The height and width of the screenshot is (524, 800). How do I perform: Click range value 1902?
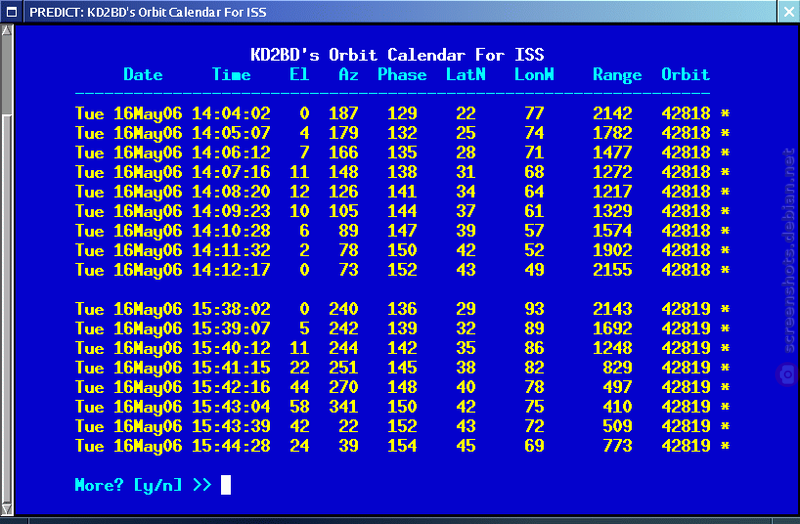tap(612, 251)
